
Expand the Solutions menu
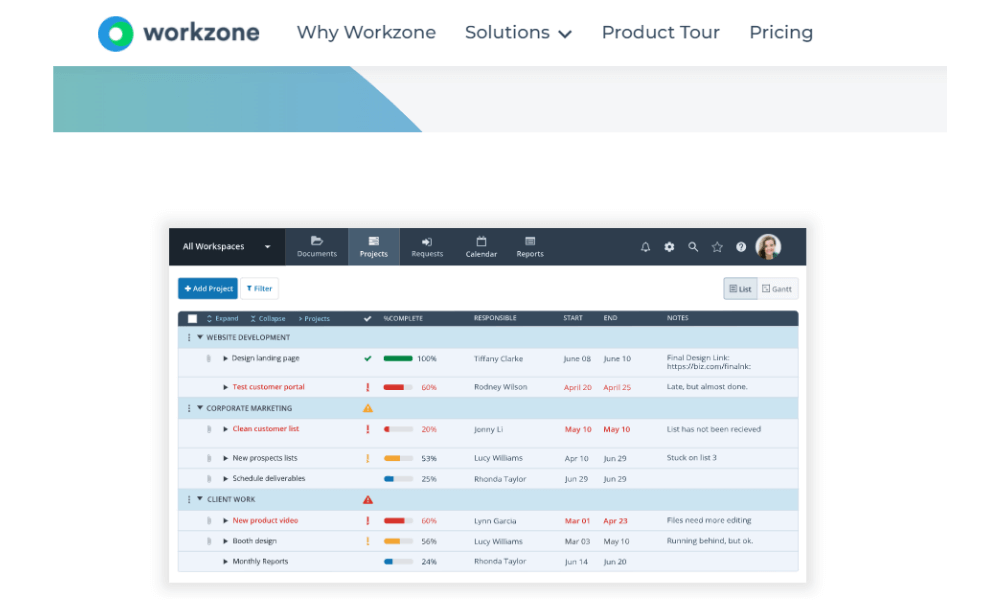[518, 33]
